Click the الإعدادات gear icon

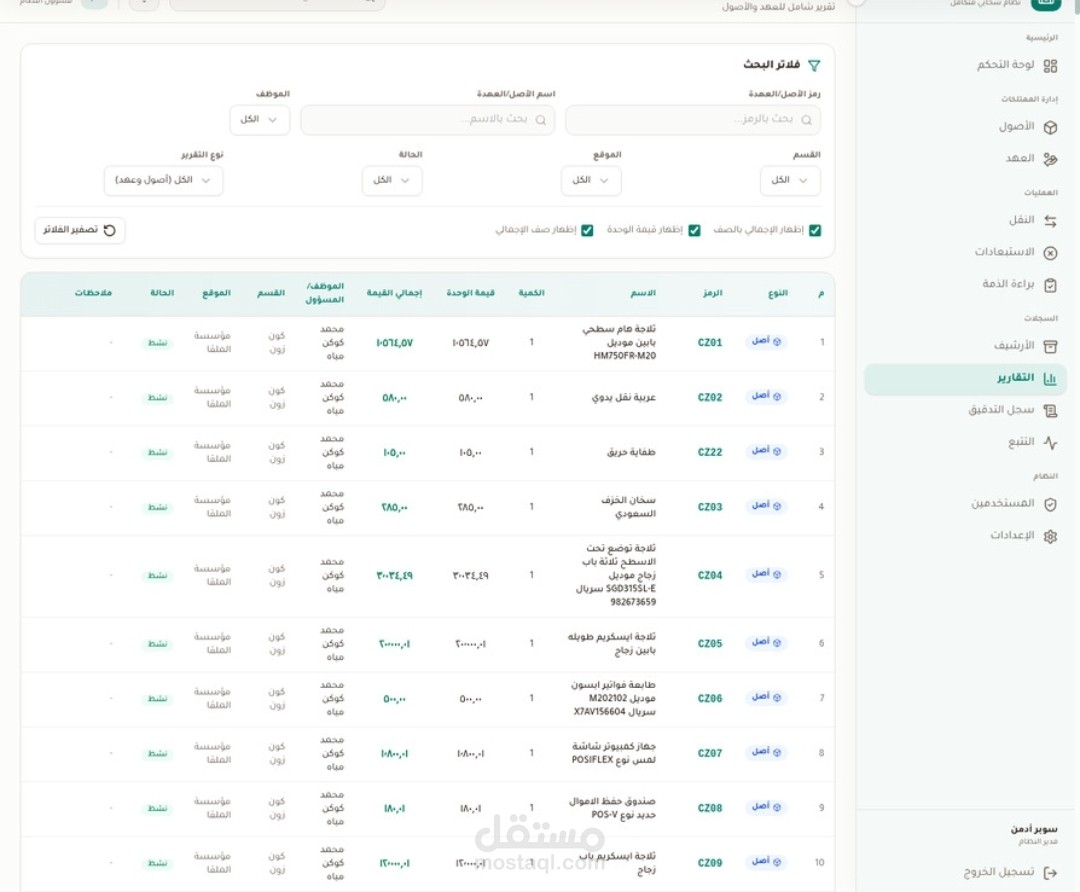pos(1050,536)
